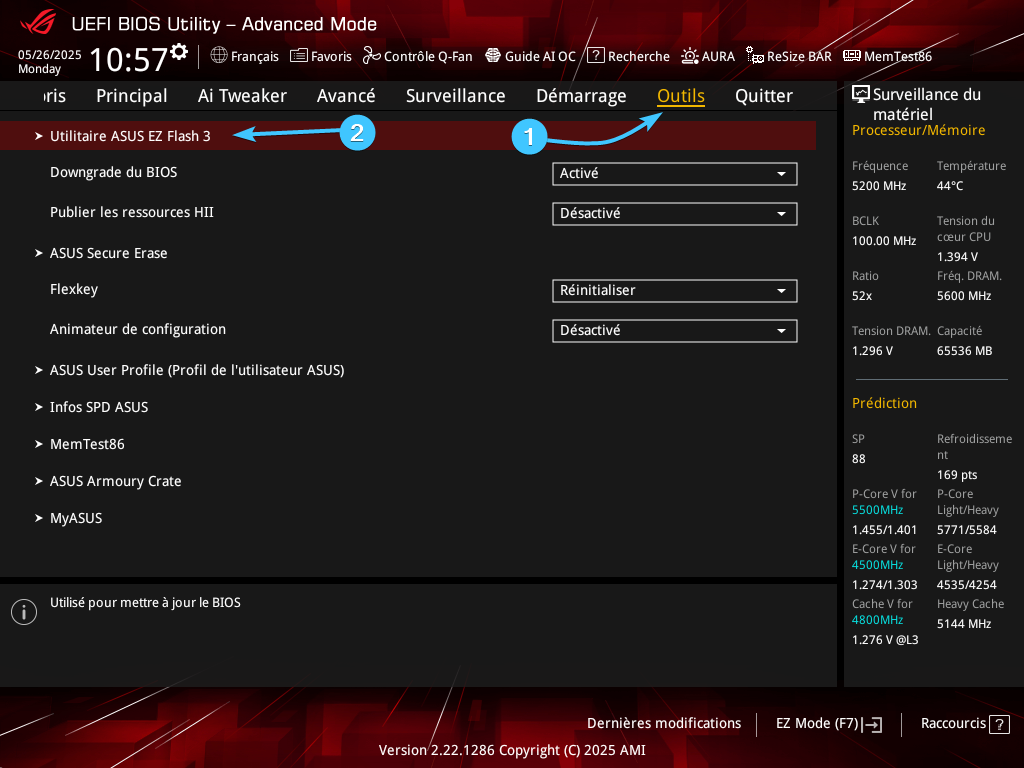
Task: Click the 1.394 V CPU voltage
Action: tap(957, 257)
